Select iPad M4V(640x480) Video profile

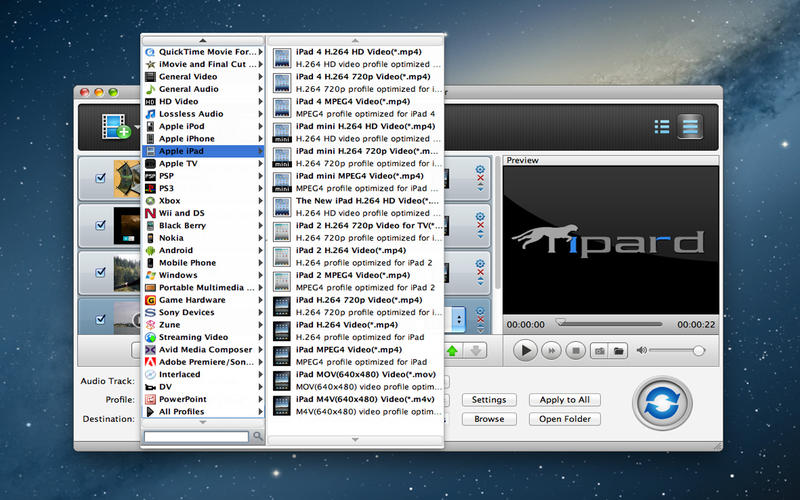click(x=356, y=405)
